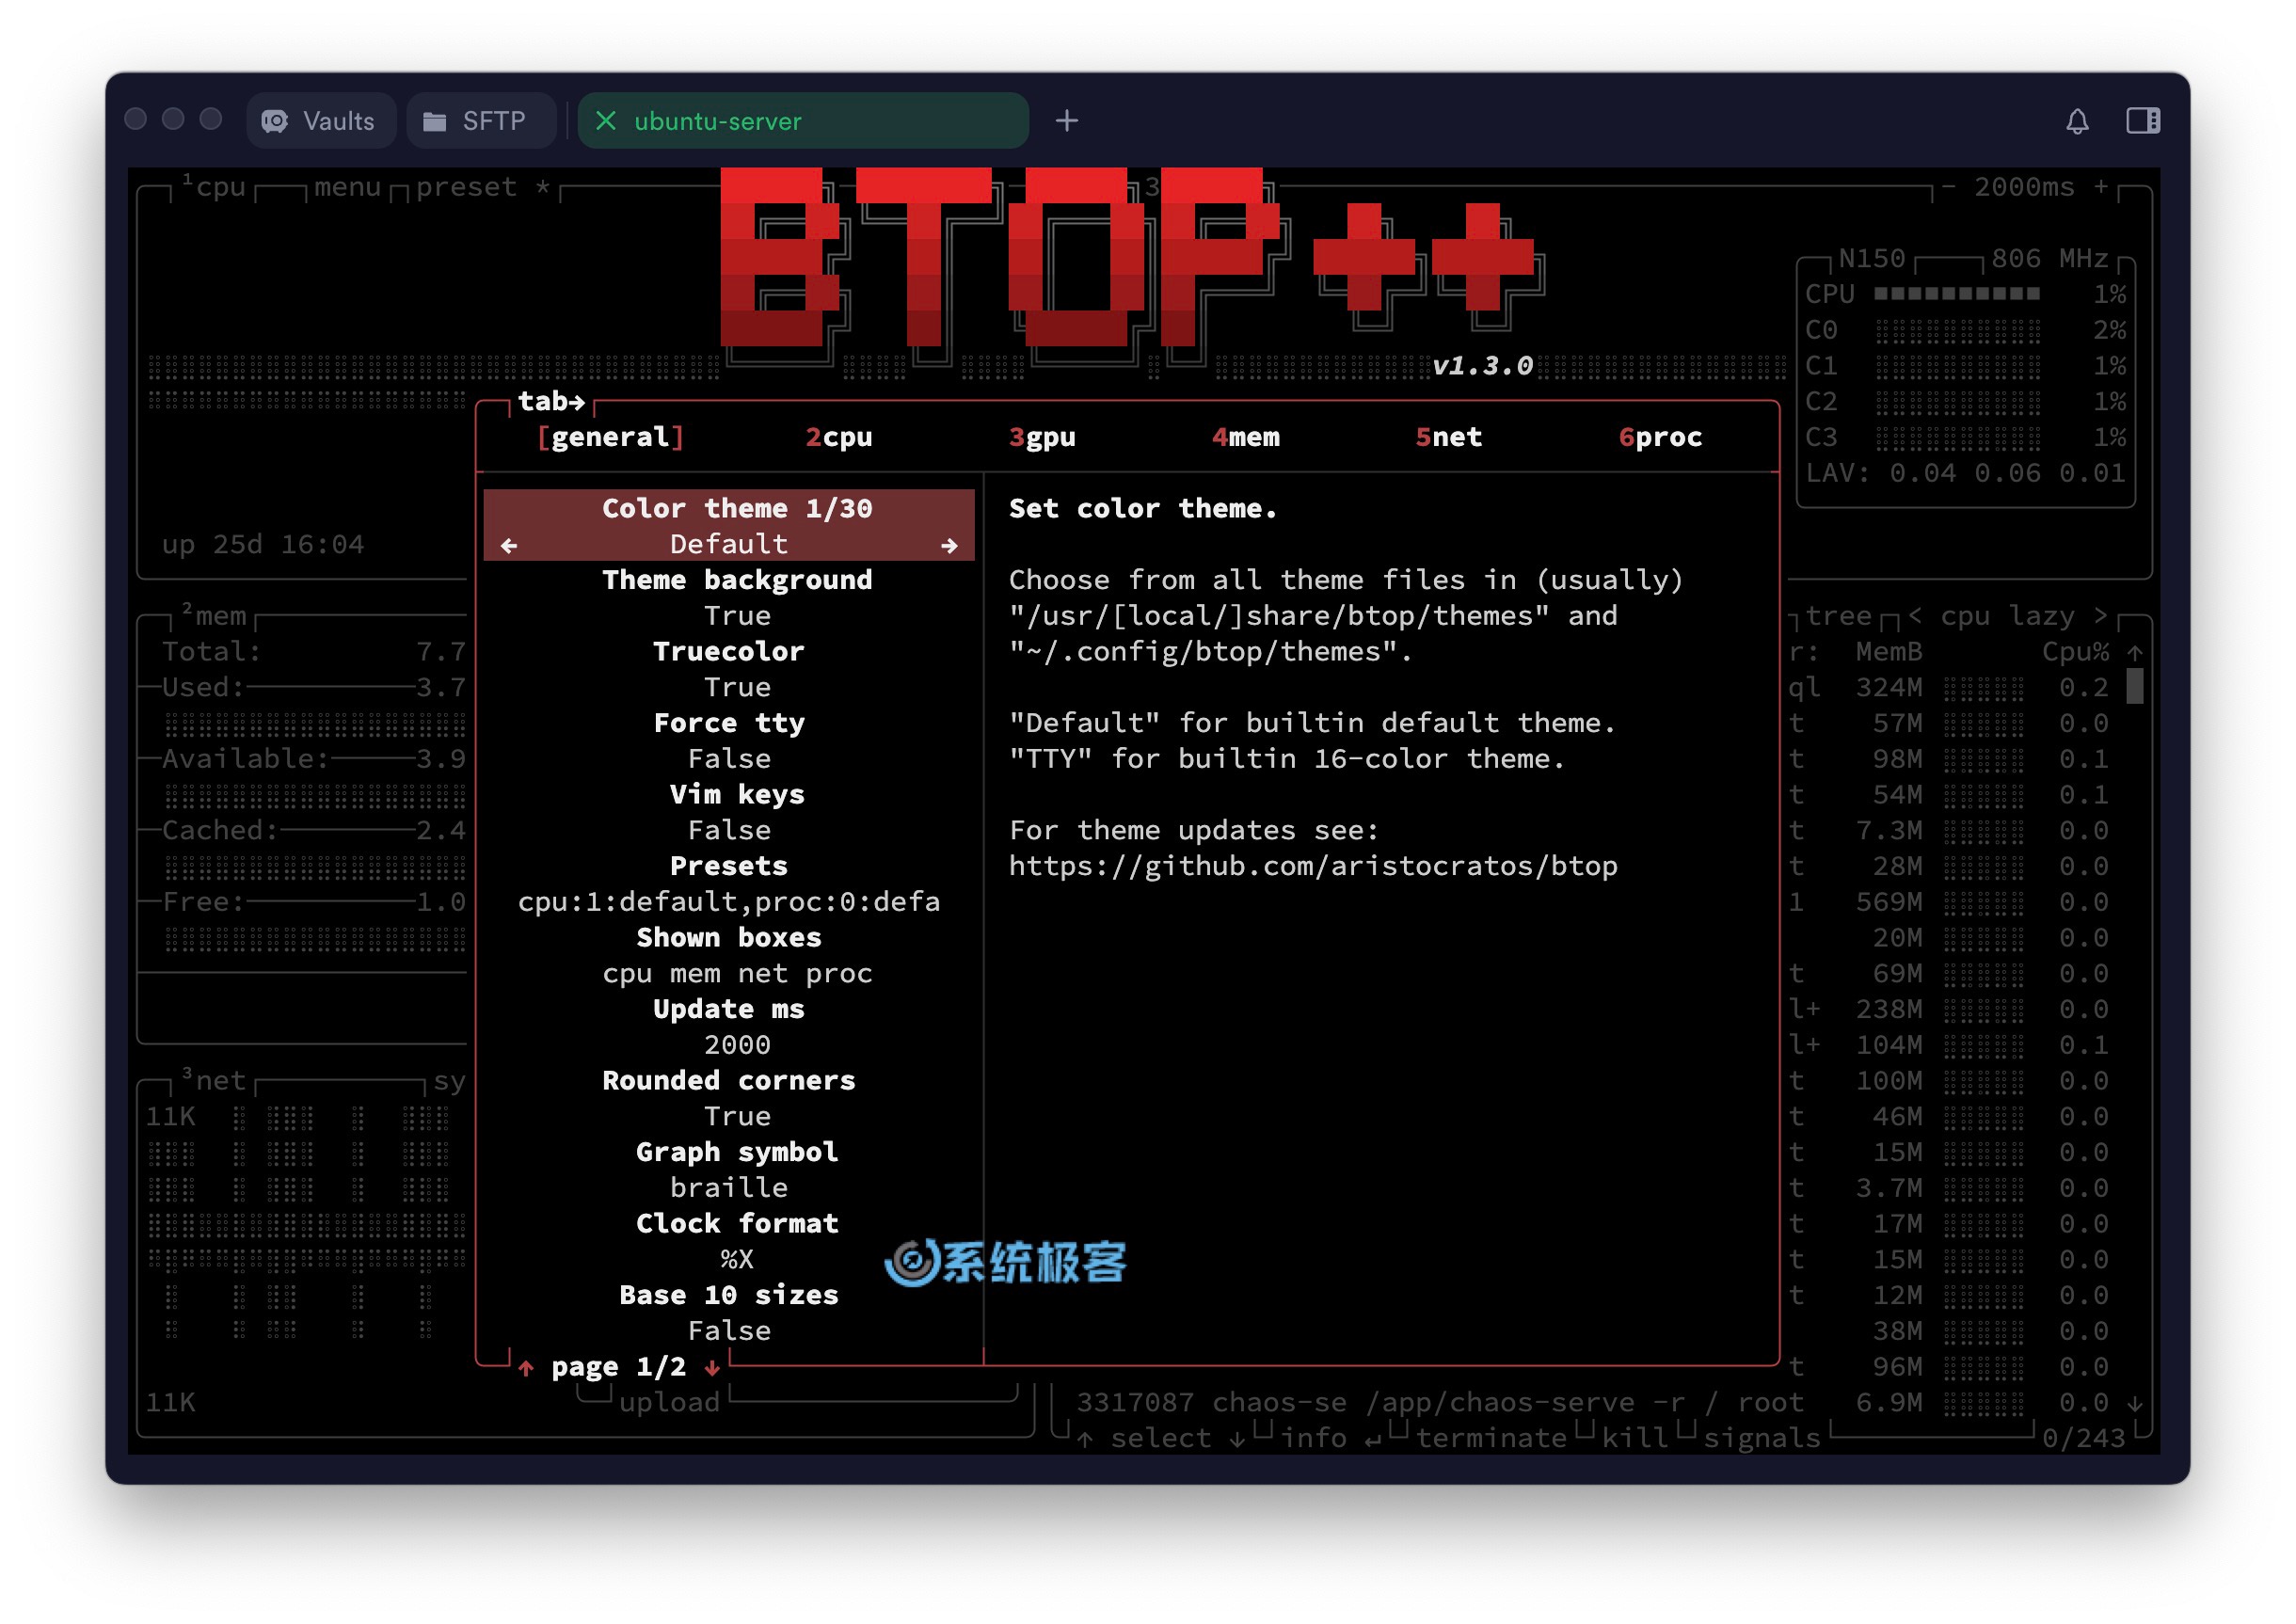This screenshot has width=2296, height=1624.
Task: Switch to the general options tab
Action: (610, 437)
